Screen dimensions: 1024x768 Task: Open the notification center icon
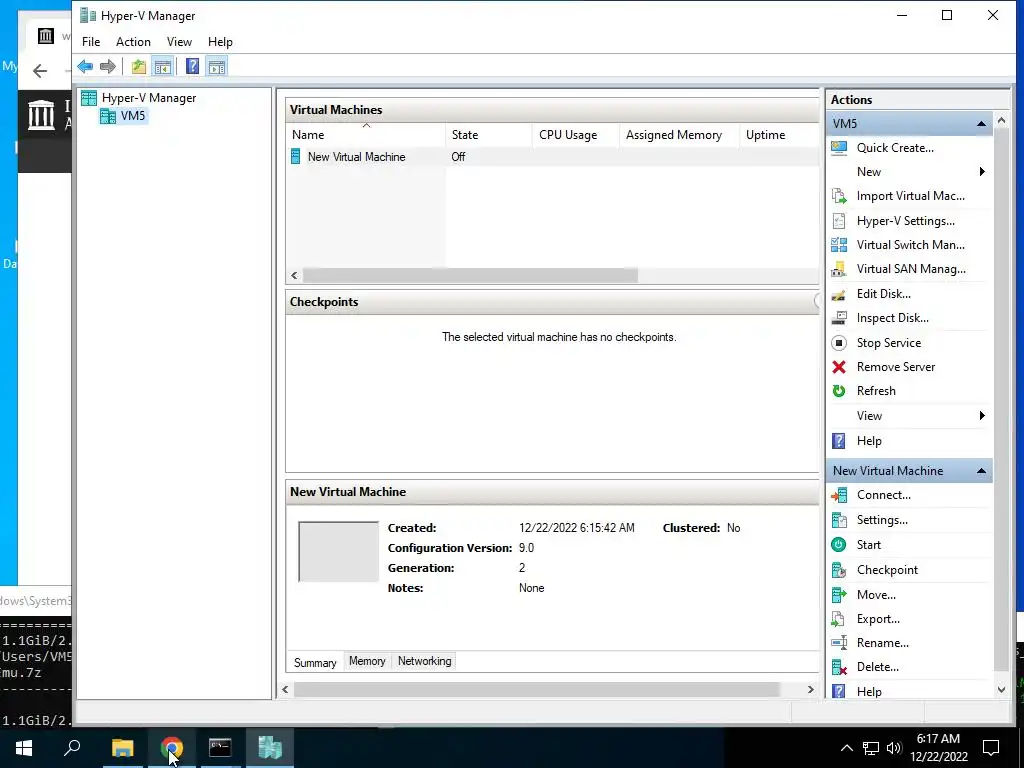pos(991,748)
